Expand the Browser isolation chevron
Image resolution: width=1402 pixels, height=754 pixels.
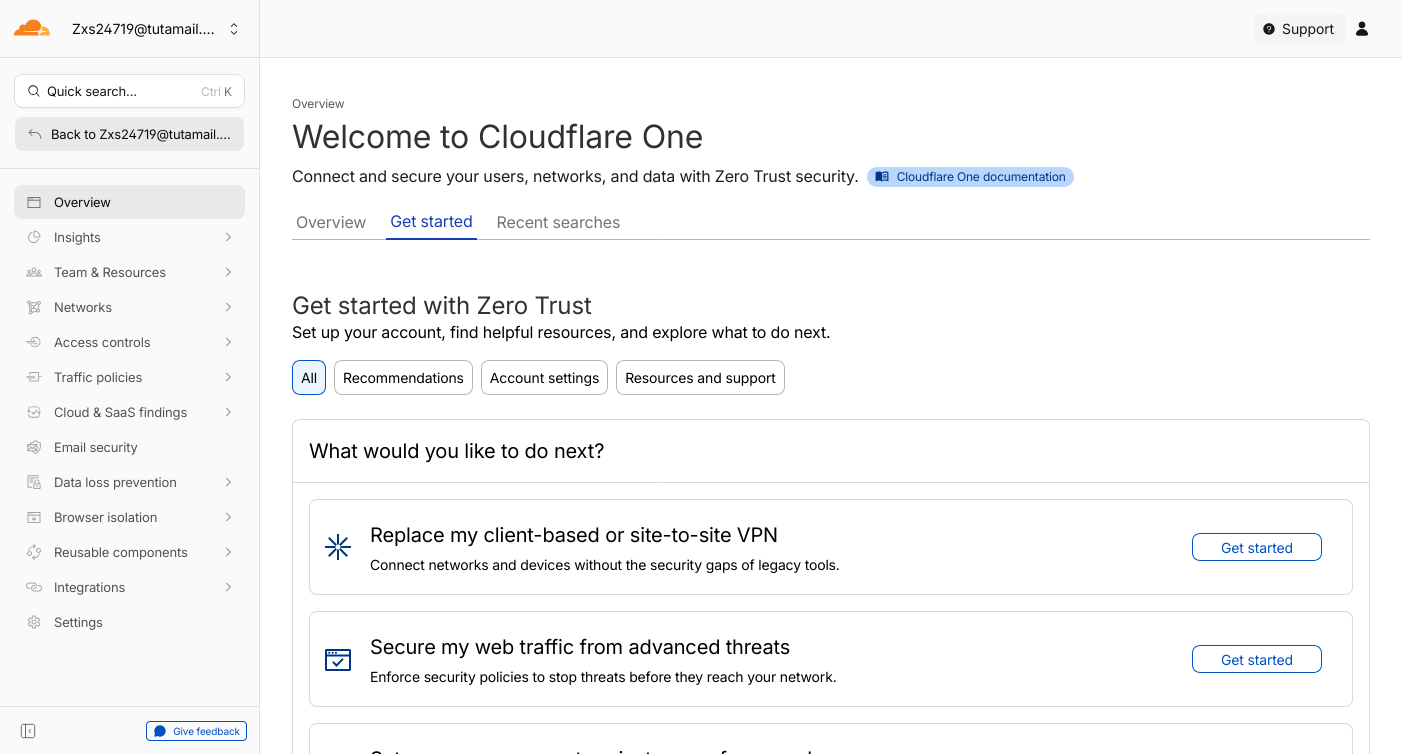coord(228,517)
